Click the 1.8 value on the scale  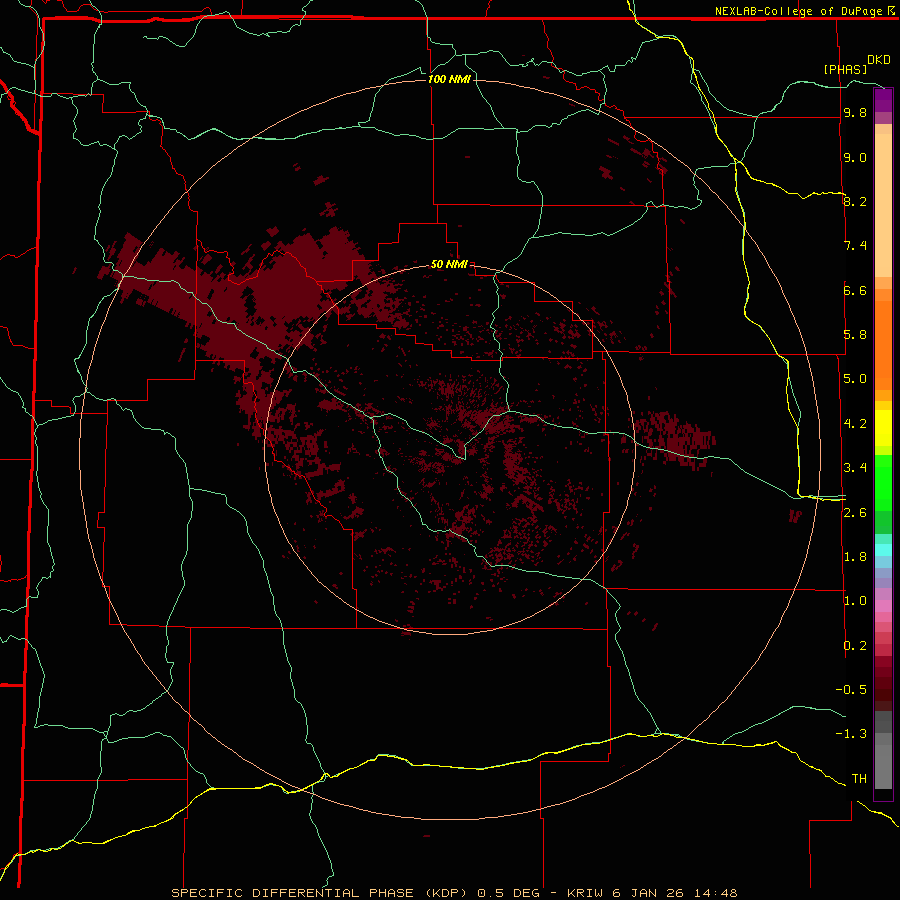tap(855, 557)
